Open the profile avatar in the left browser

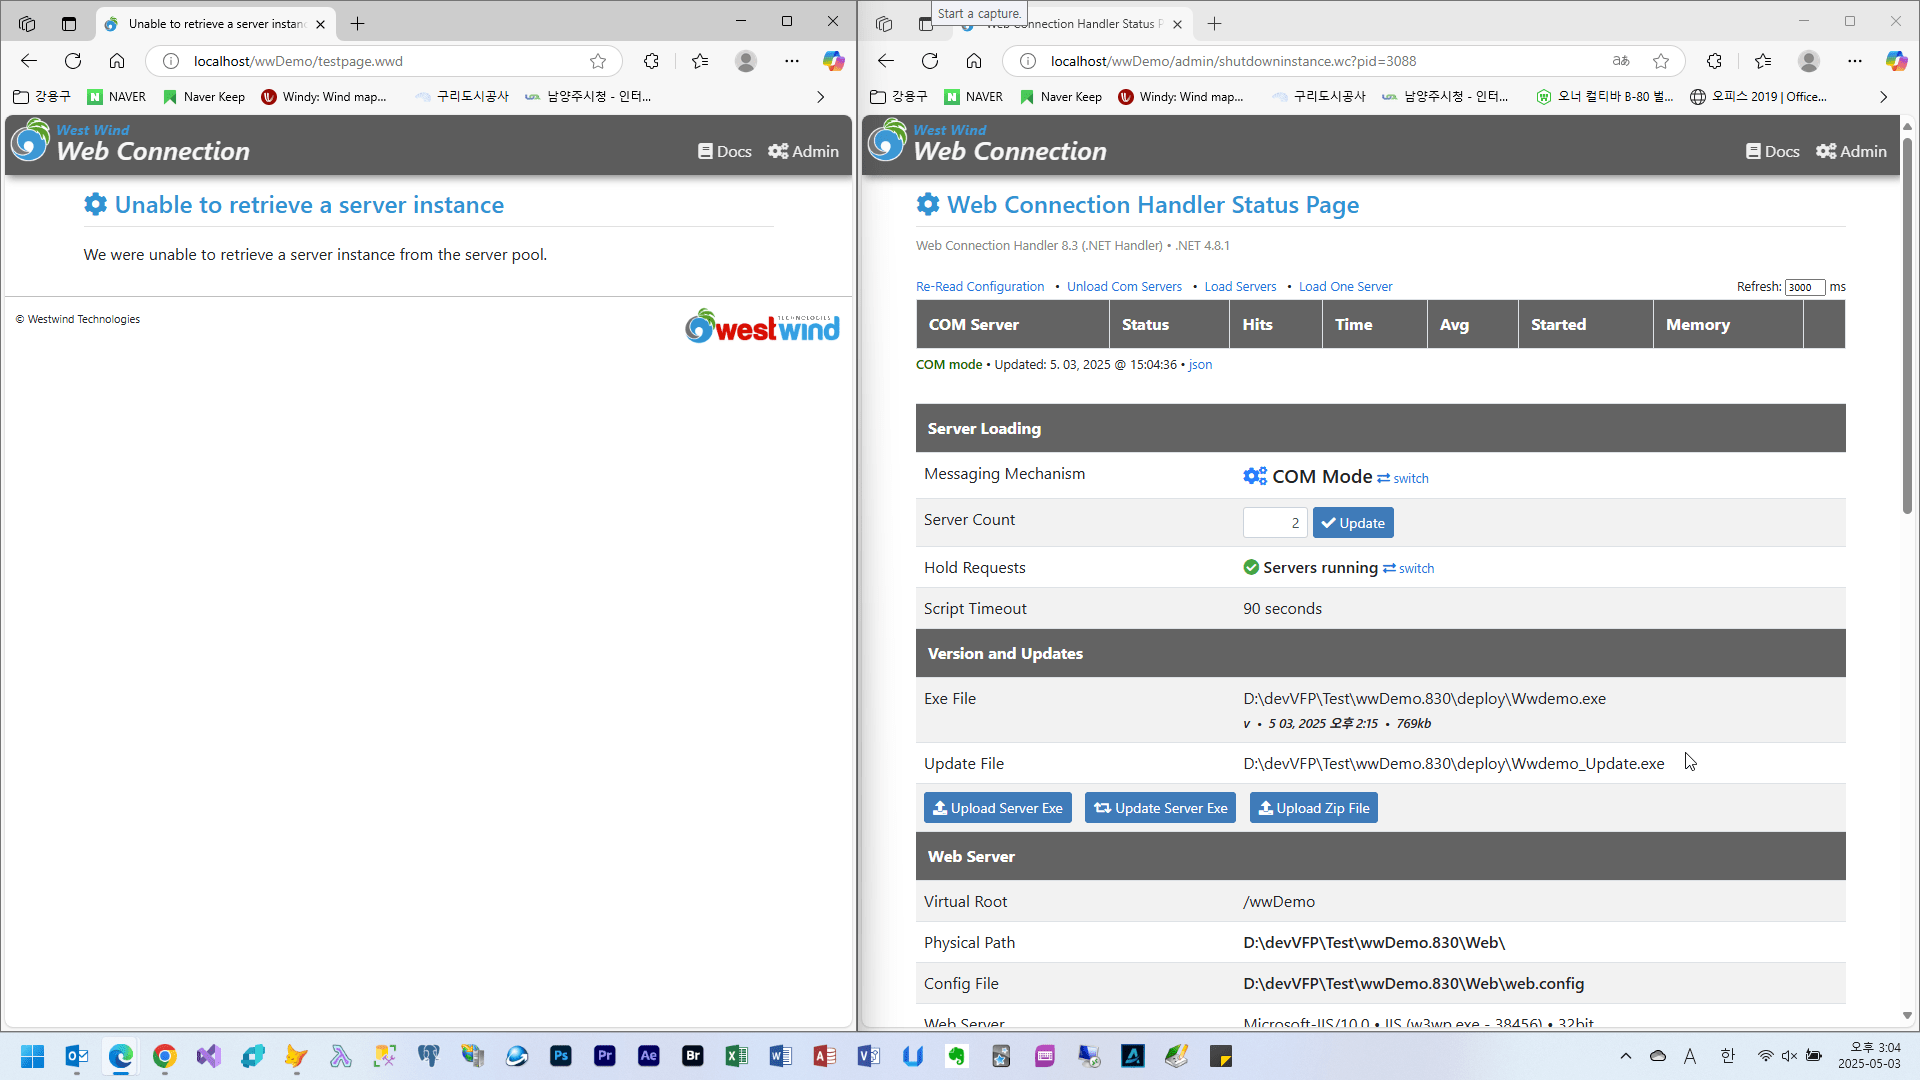746,61
